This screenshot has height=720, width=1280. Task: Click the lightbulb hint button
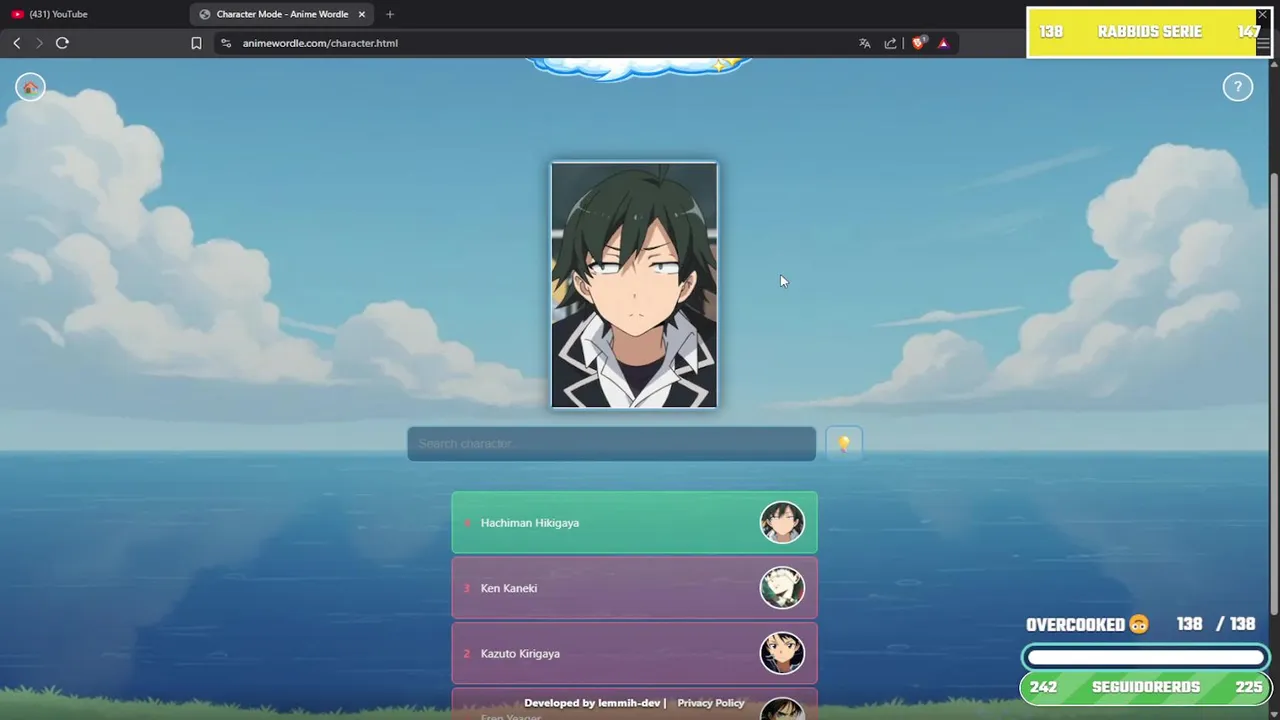pos(844,443)
